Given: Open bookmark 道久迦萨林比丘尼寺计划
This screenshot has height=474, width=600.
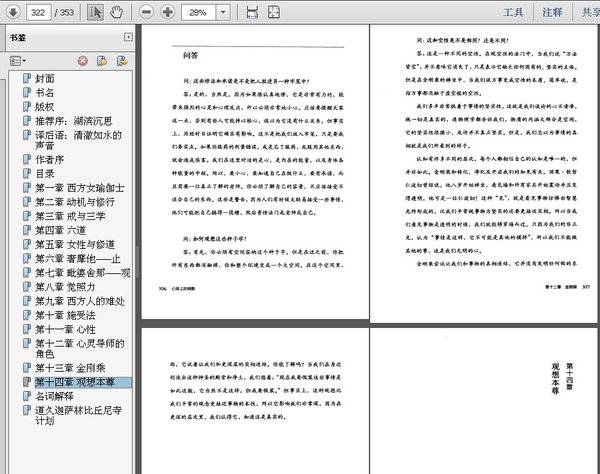Looking at the screenshot, I should [x=78, y=415].
